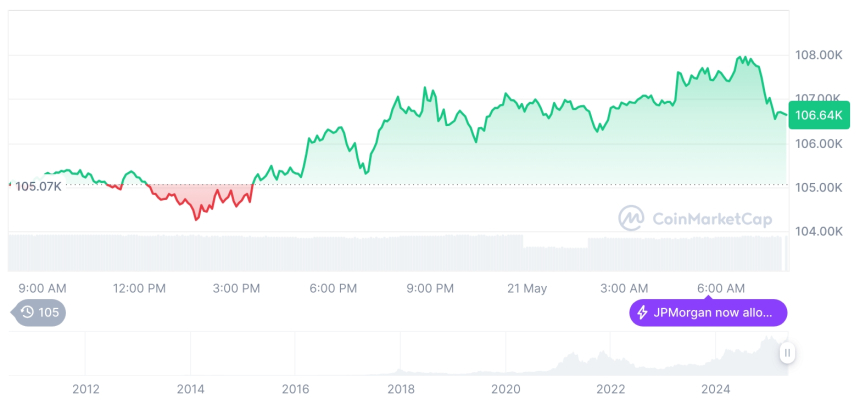This screenshot has height=401, width=860.
Task: Click the 2020 year on the range navigator
Action: [x=506, y=389]
